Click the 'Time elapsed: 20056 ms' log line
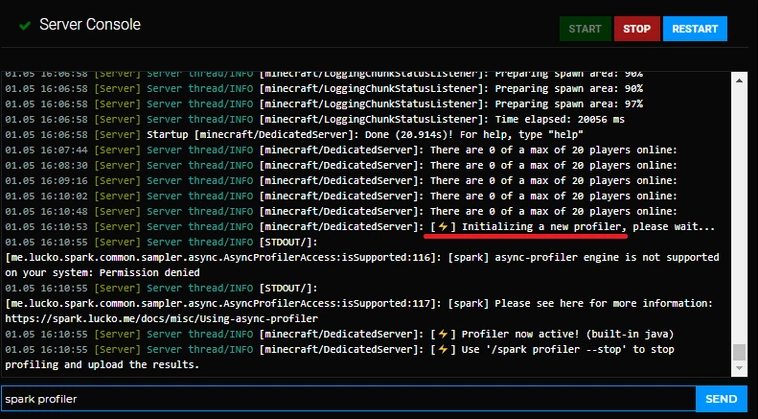 pos(315,119)
